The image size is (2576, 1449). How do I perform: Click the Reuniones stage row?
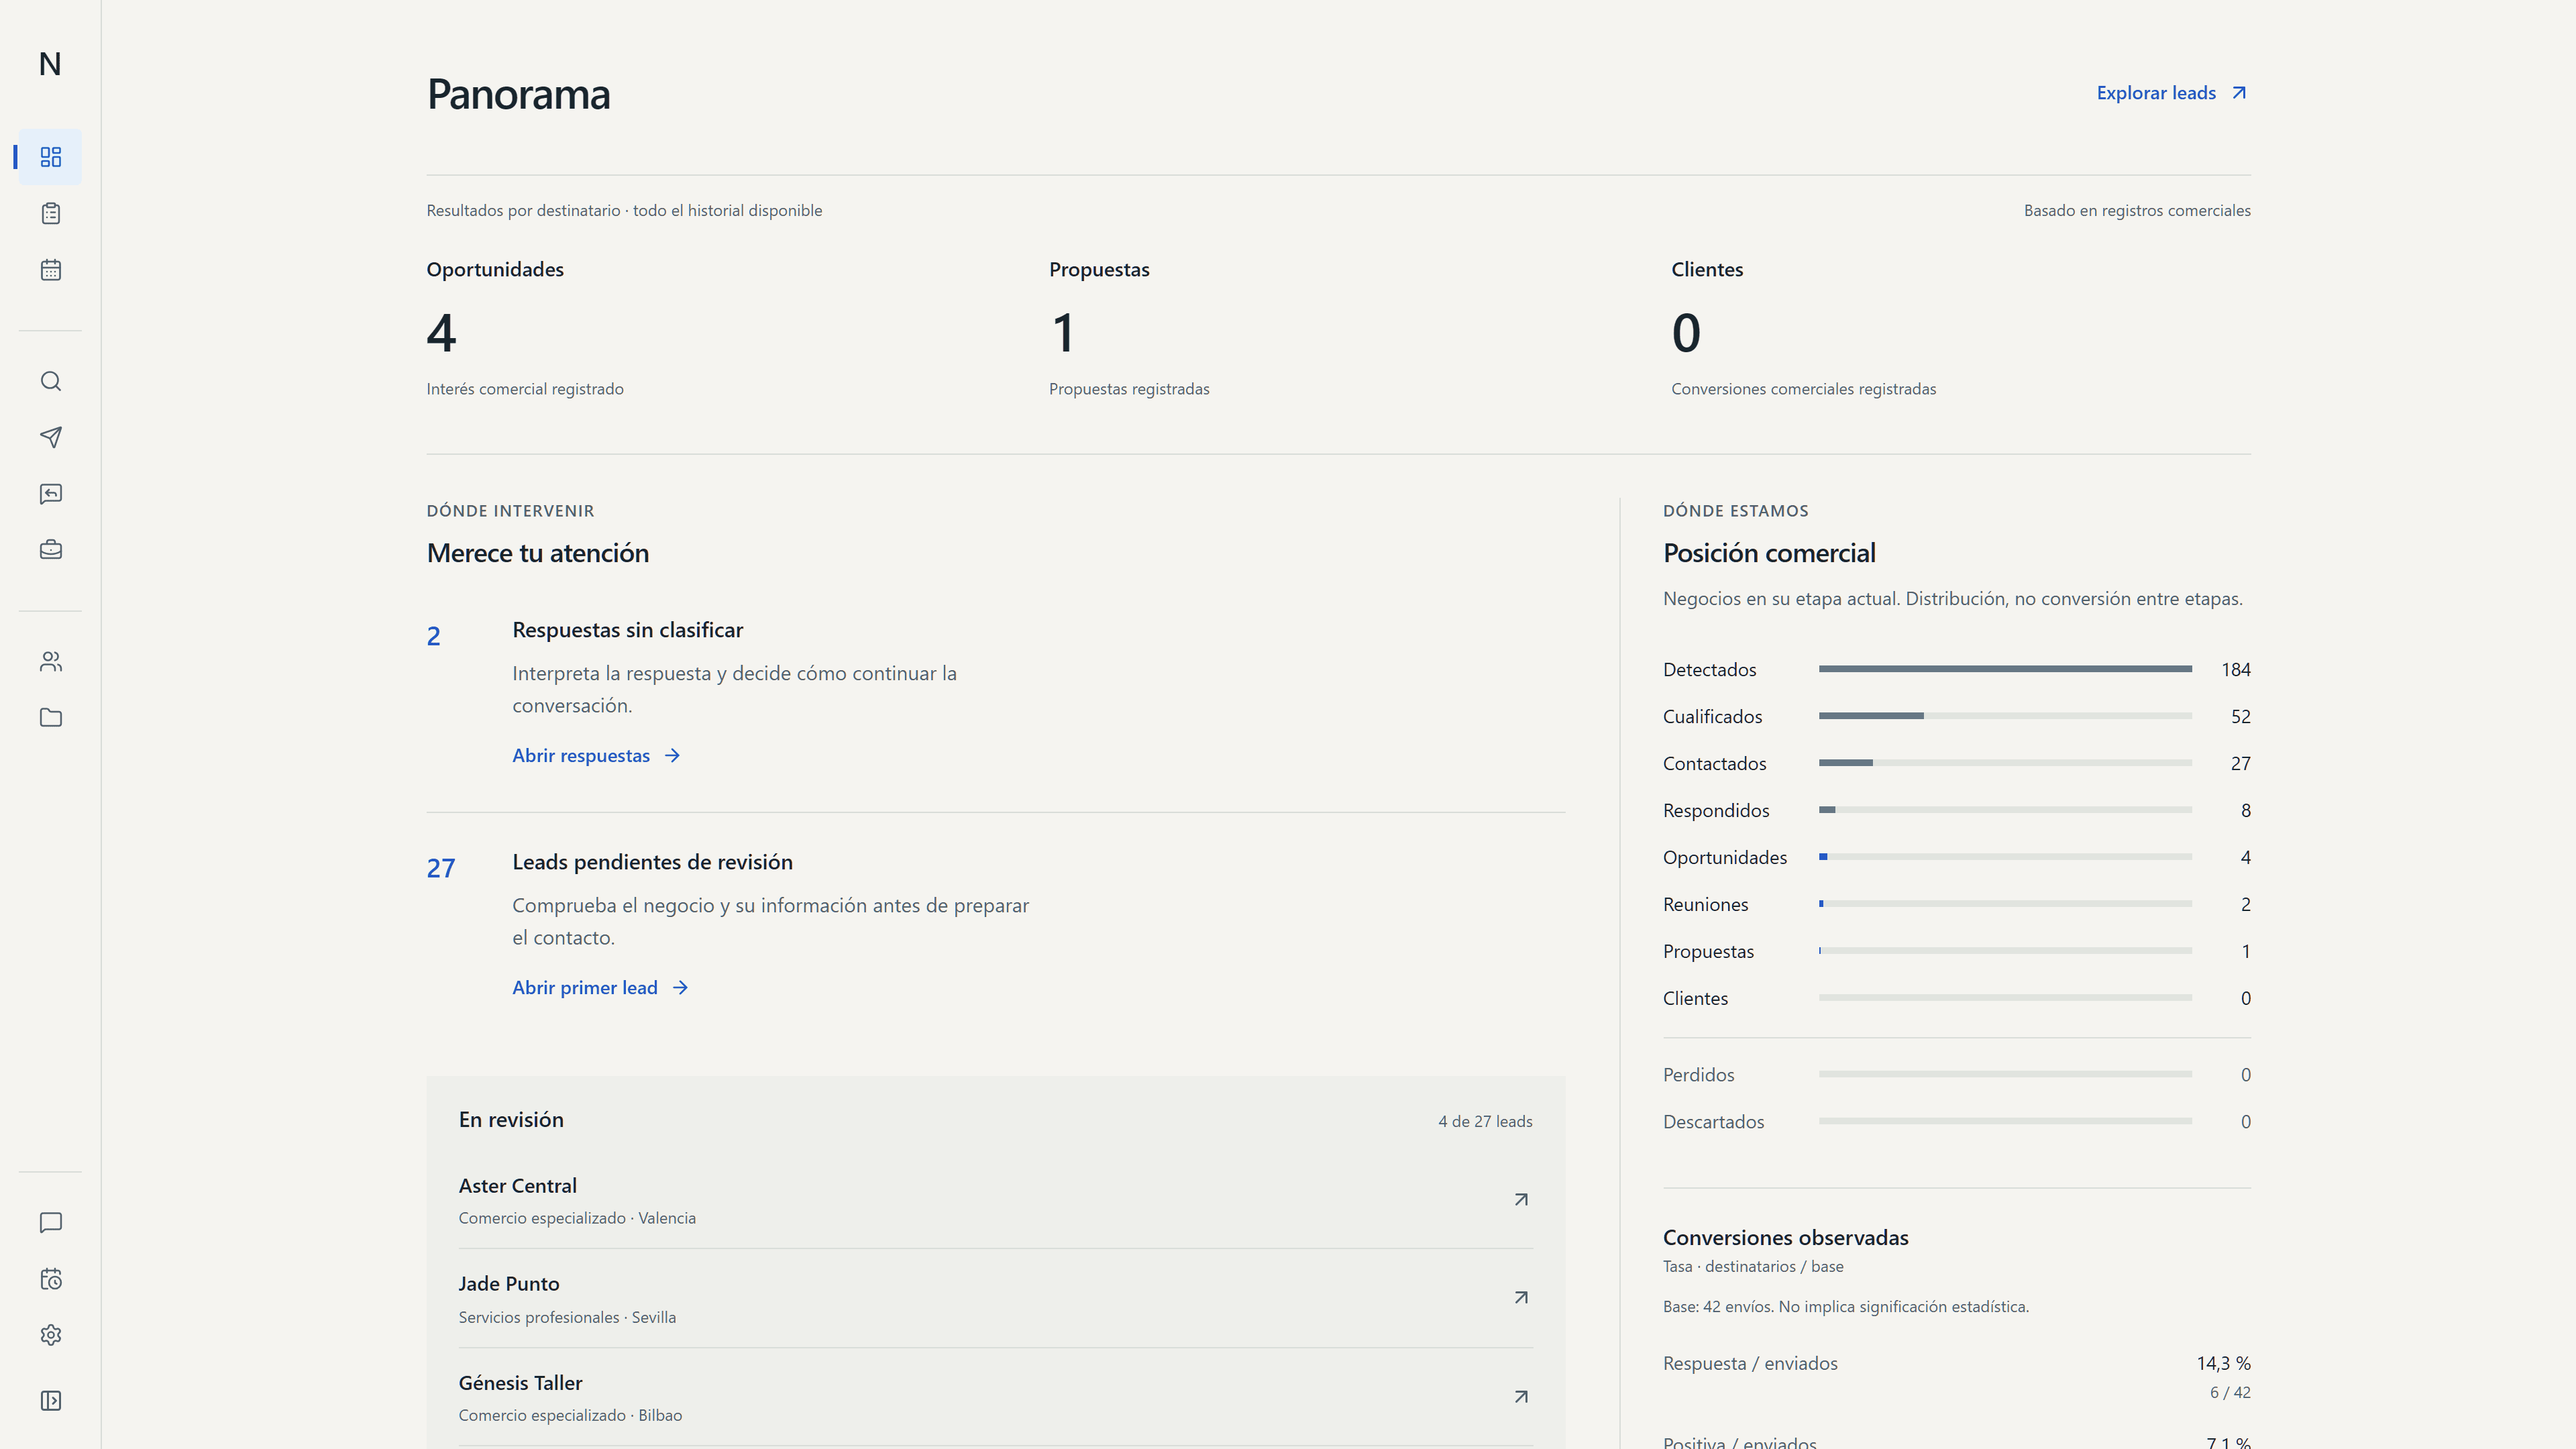(x=1956, y=904)
